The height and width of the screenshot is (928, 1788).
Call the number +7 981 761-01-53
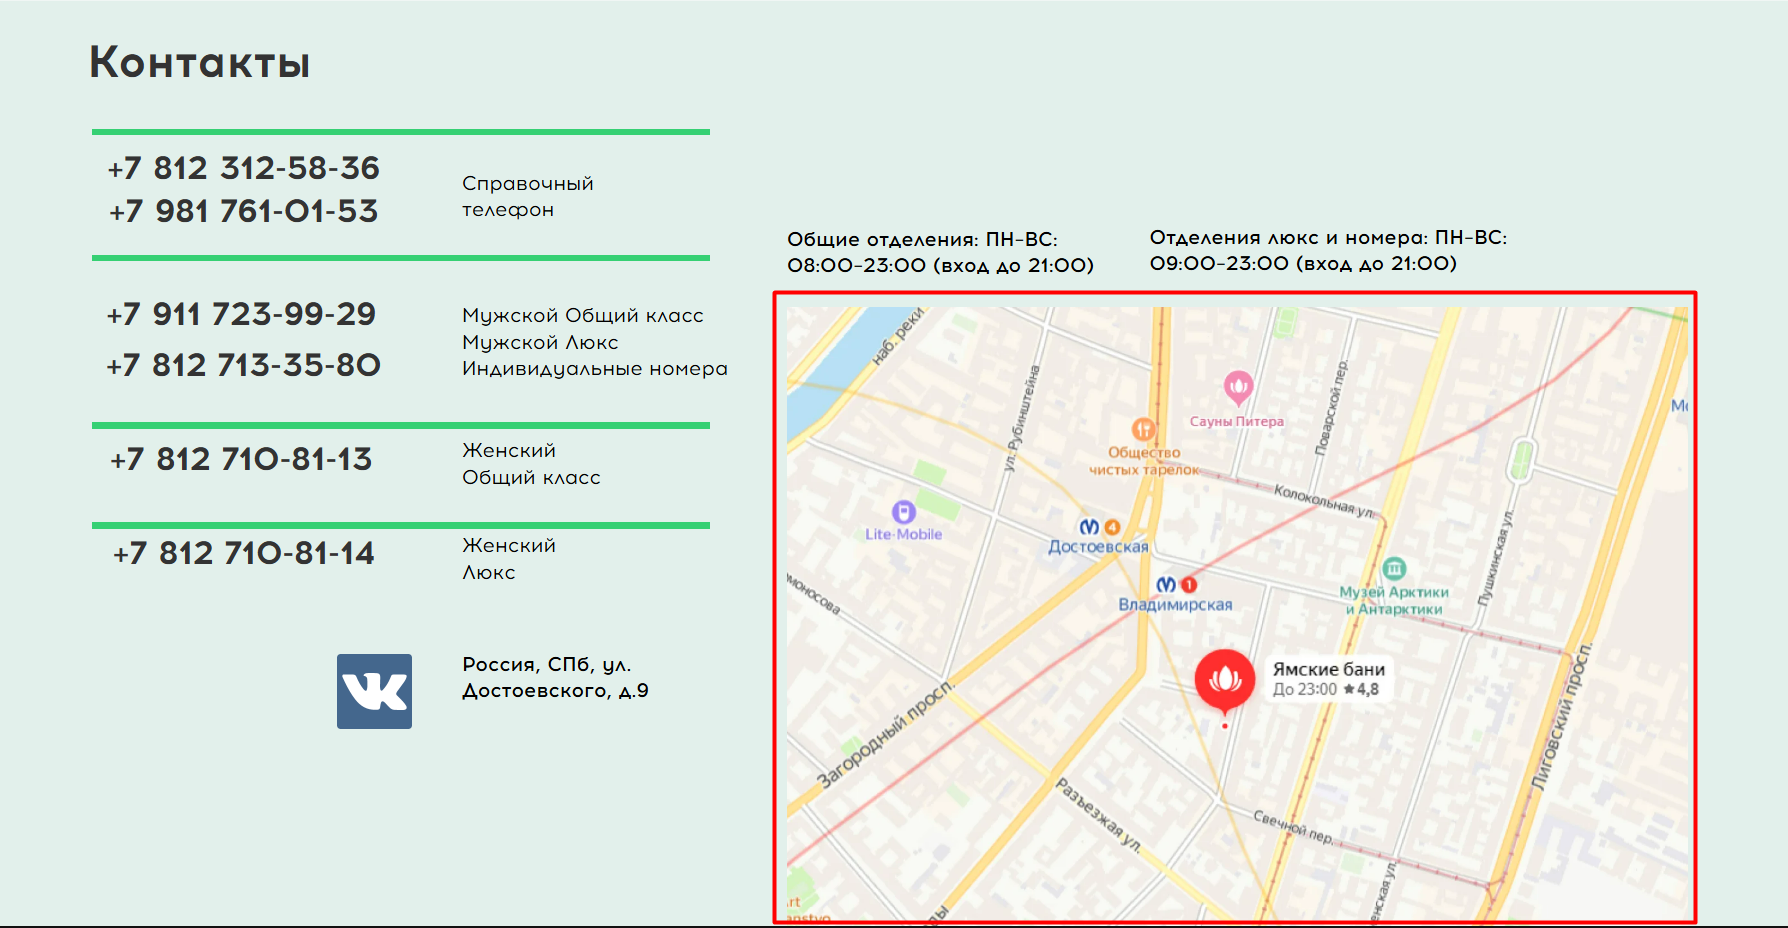tap(244, 211)
